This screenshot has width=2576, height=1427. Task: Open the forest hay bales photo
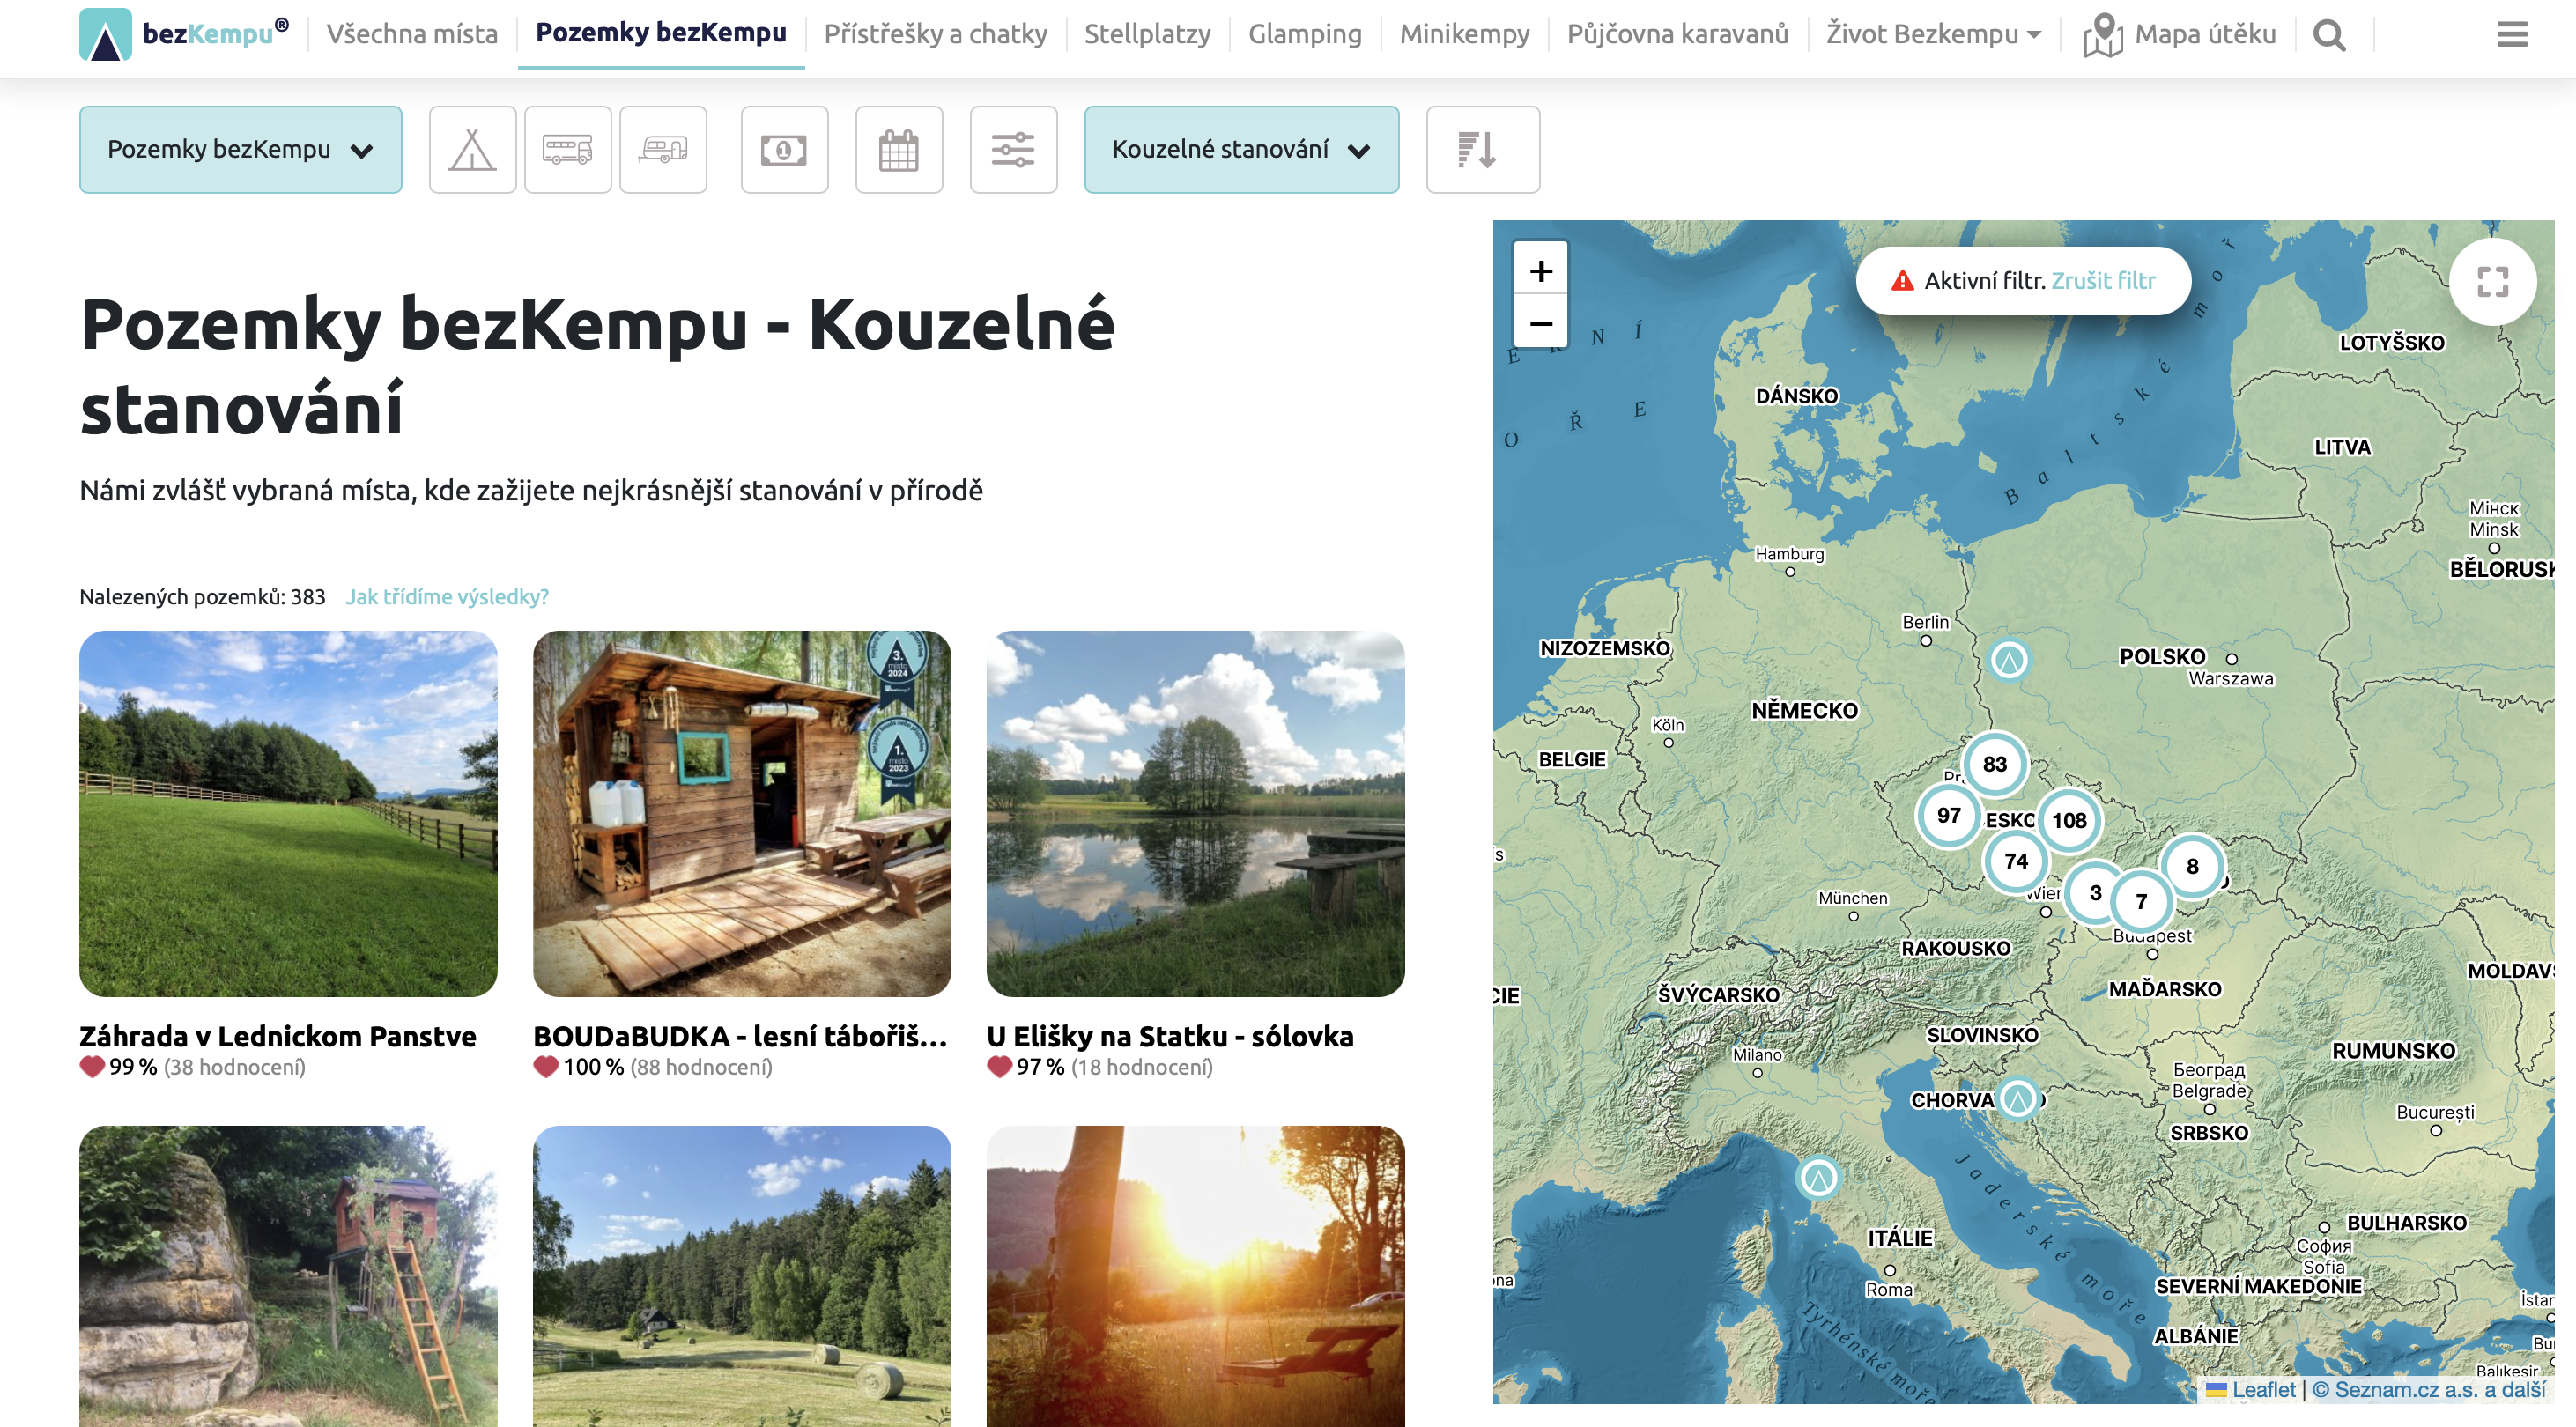click(742, 1276)
